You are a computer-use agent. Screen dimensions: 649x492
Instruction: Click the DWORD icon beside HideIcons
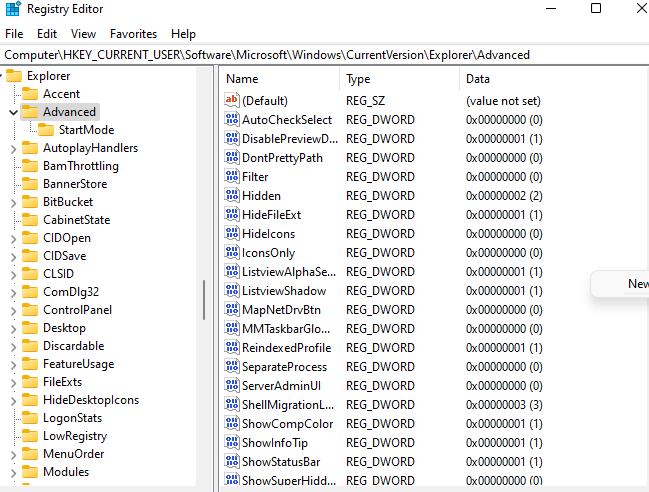232,233
